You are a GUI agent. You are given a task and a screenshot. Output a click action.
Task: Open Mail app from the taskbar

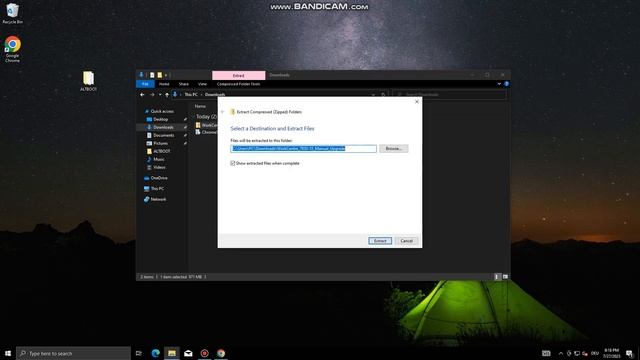click(188, 353)
